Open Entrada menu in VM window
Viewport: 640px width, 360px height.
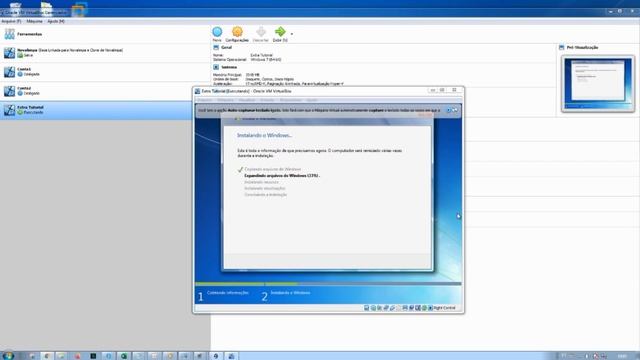pos(267,100)
